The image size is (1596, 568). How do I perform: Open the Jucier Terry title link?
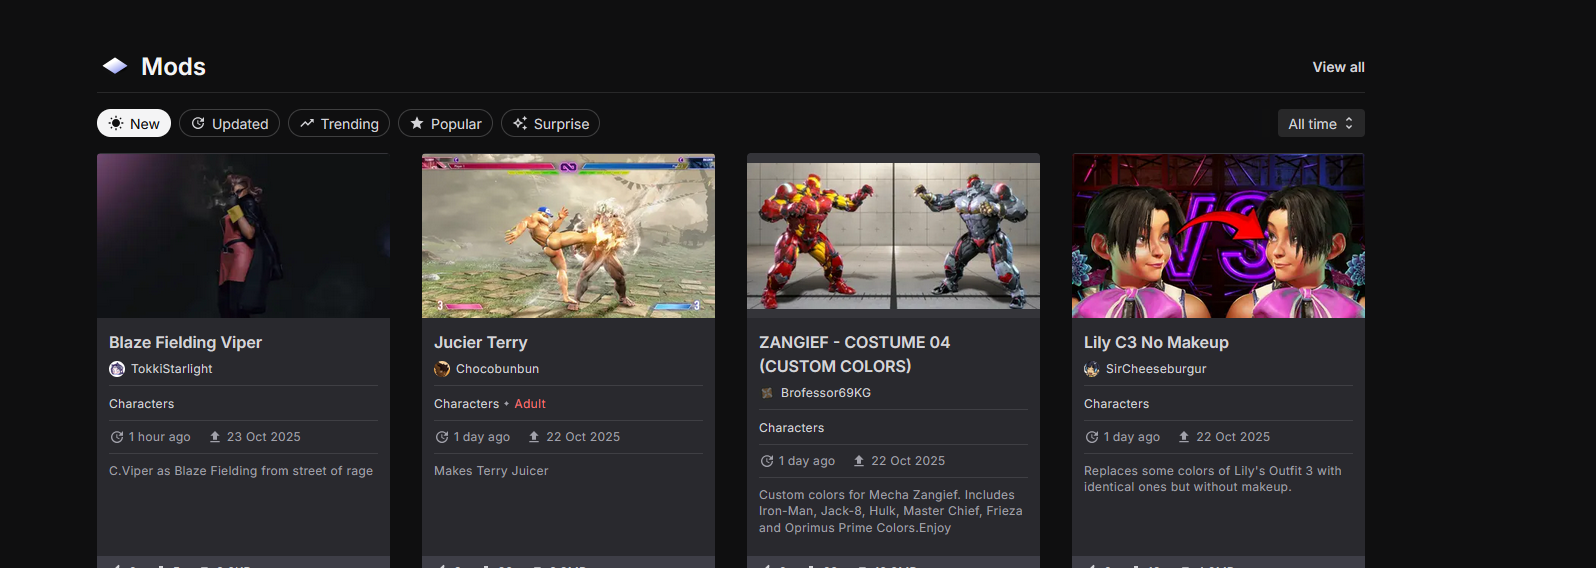tap(480, 342)
